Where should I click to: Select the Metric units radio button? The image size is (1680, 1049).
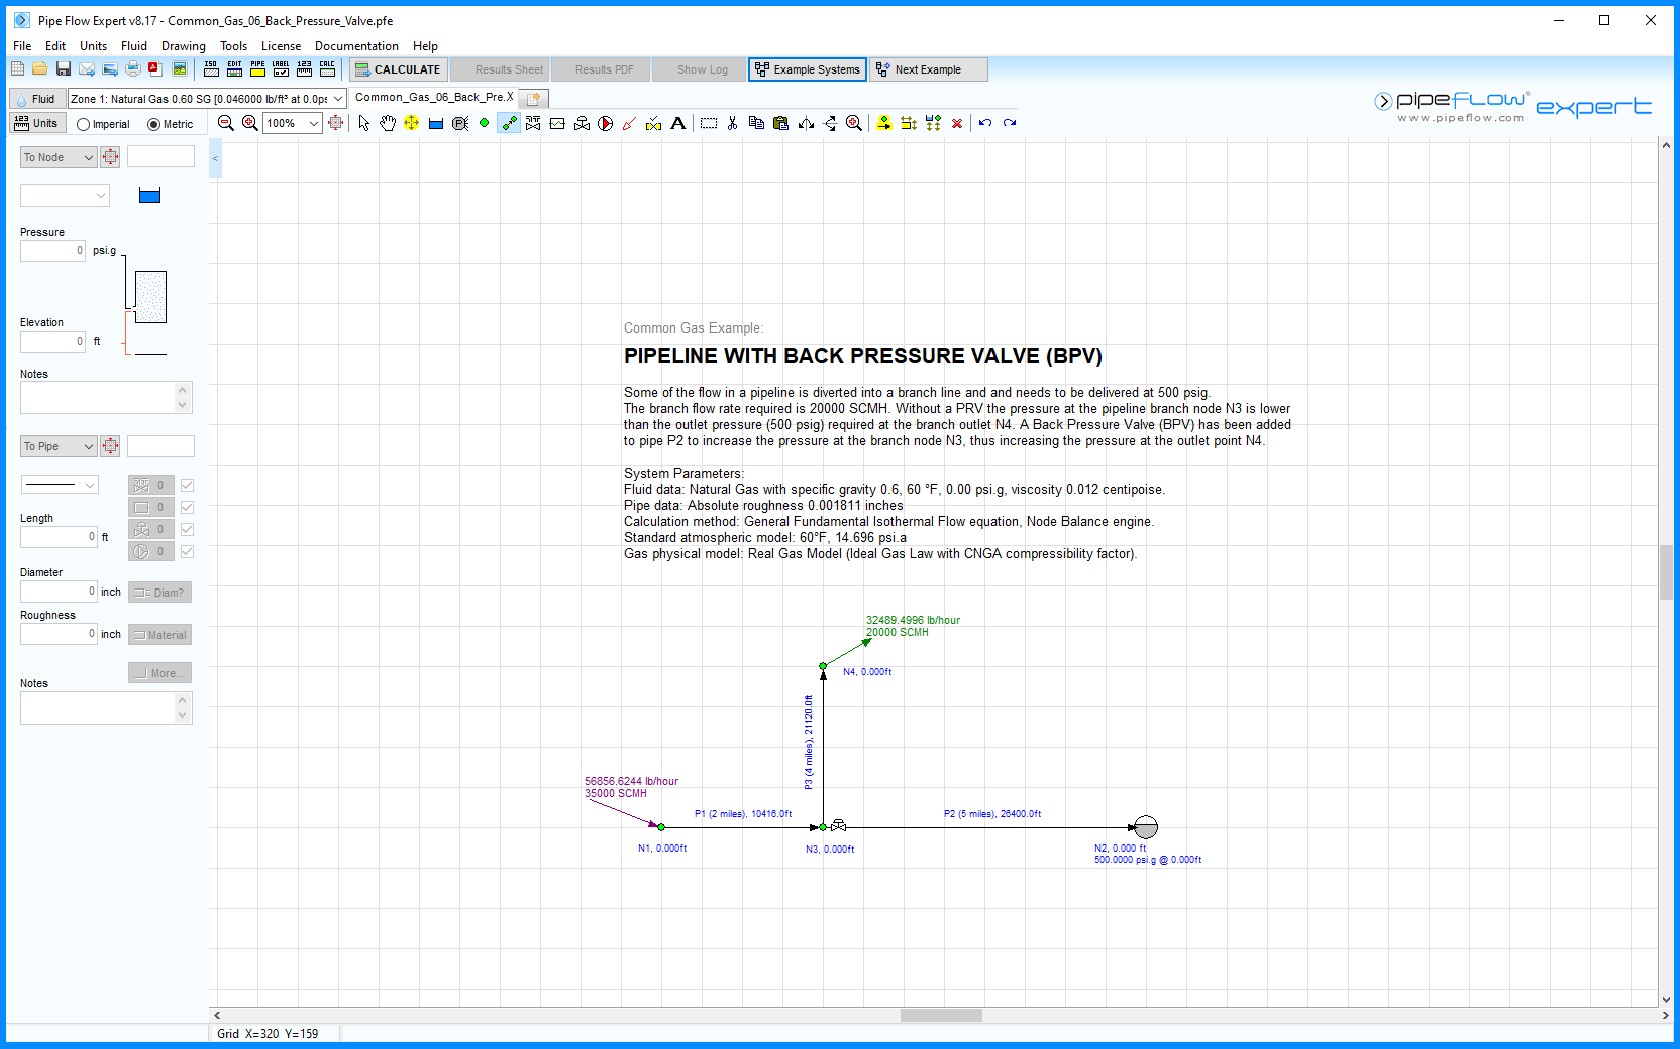(x=154, y=124)
